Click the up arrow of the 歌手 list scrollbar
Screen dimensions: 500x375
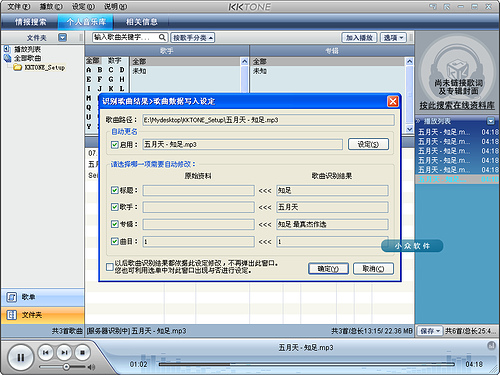point(244,62)
